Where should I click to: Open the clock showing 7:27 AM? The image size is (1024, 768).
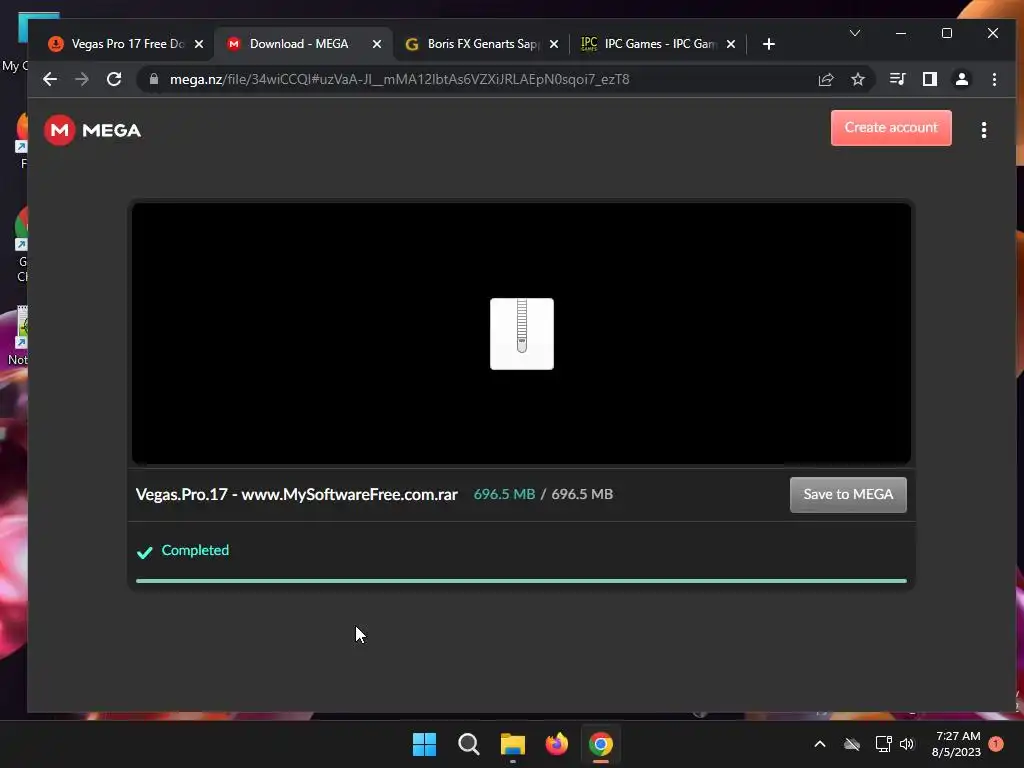pyautogui.click(x=956, y=744)
